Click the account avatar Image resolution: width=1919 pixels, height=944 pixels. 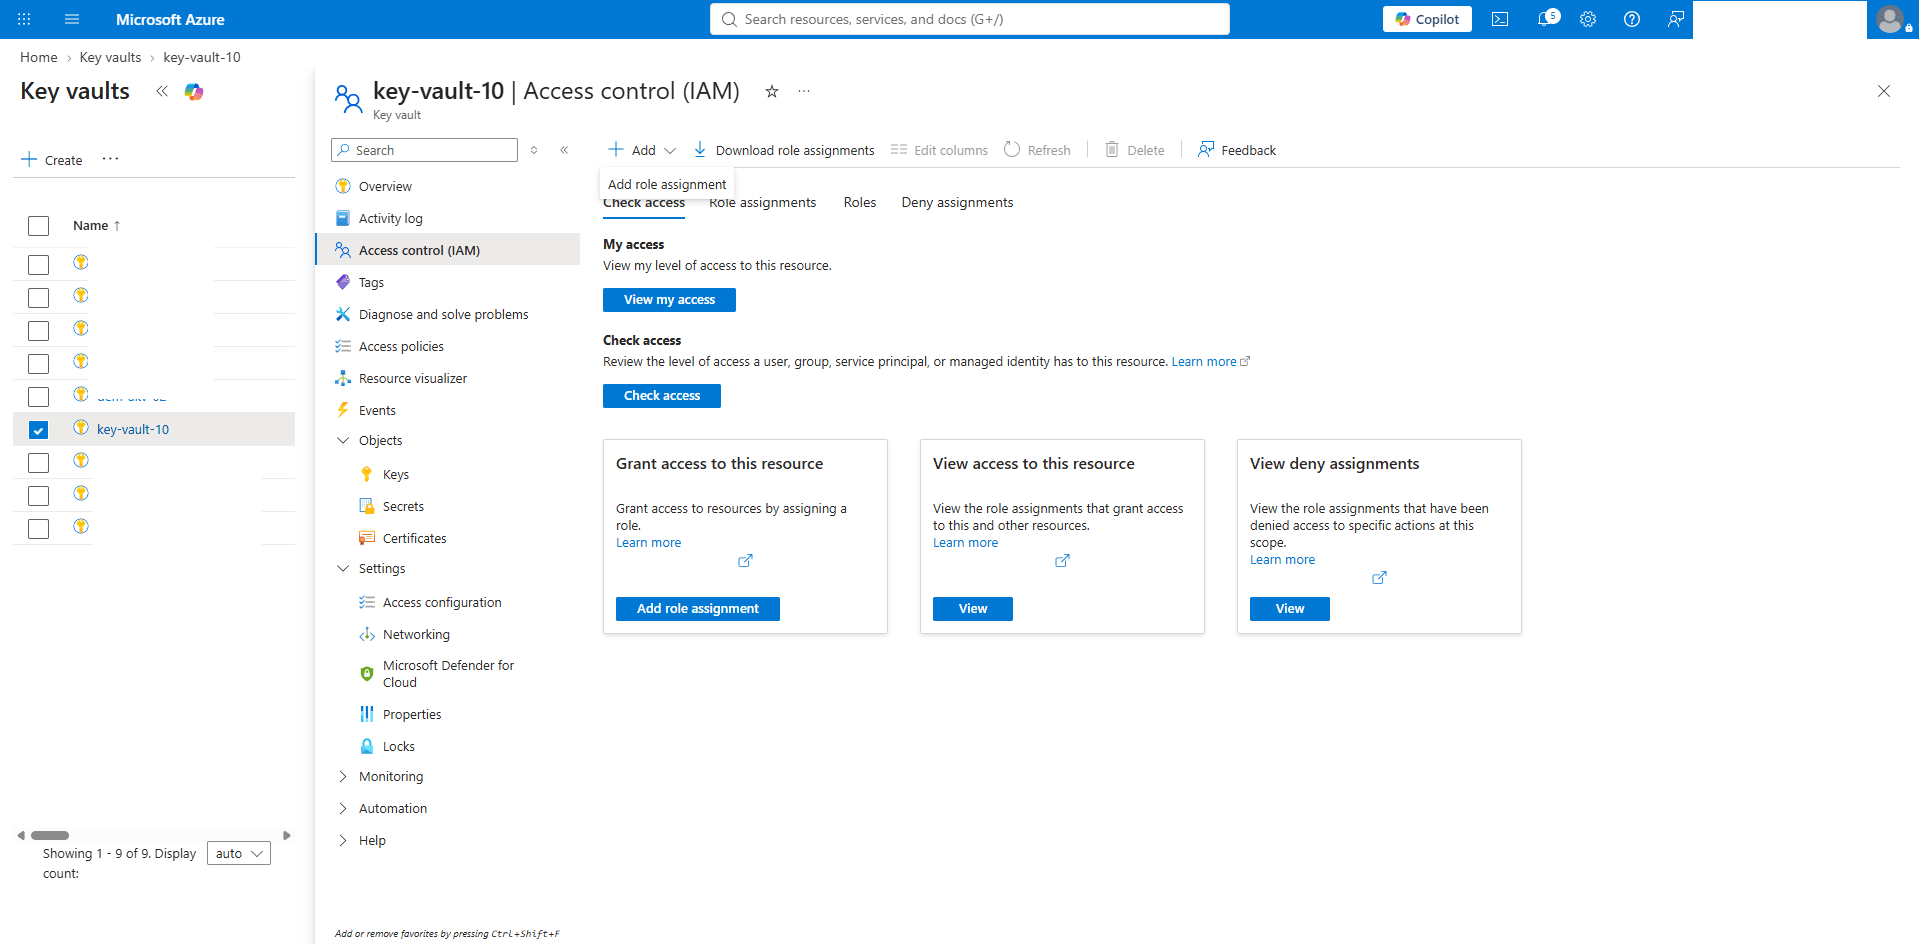1890,19
